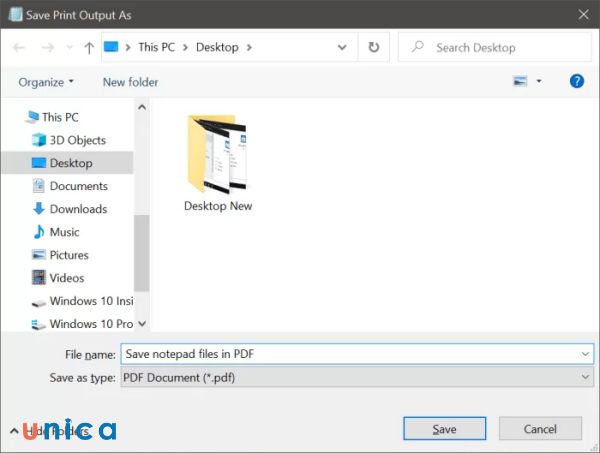The width and height of the screenshot is (600, 453).
Task: Expand chevron after Desktop in breadcrumb
Action: point(249,47)
